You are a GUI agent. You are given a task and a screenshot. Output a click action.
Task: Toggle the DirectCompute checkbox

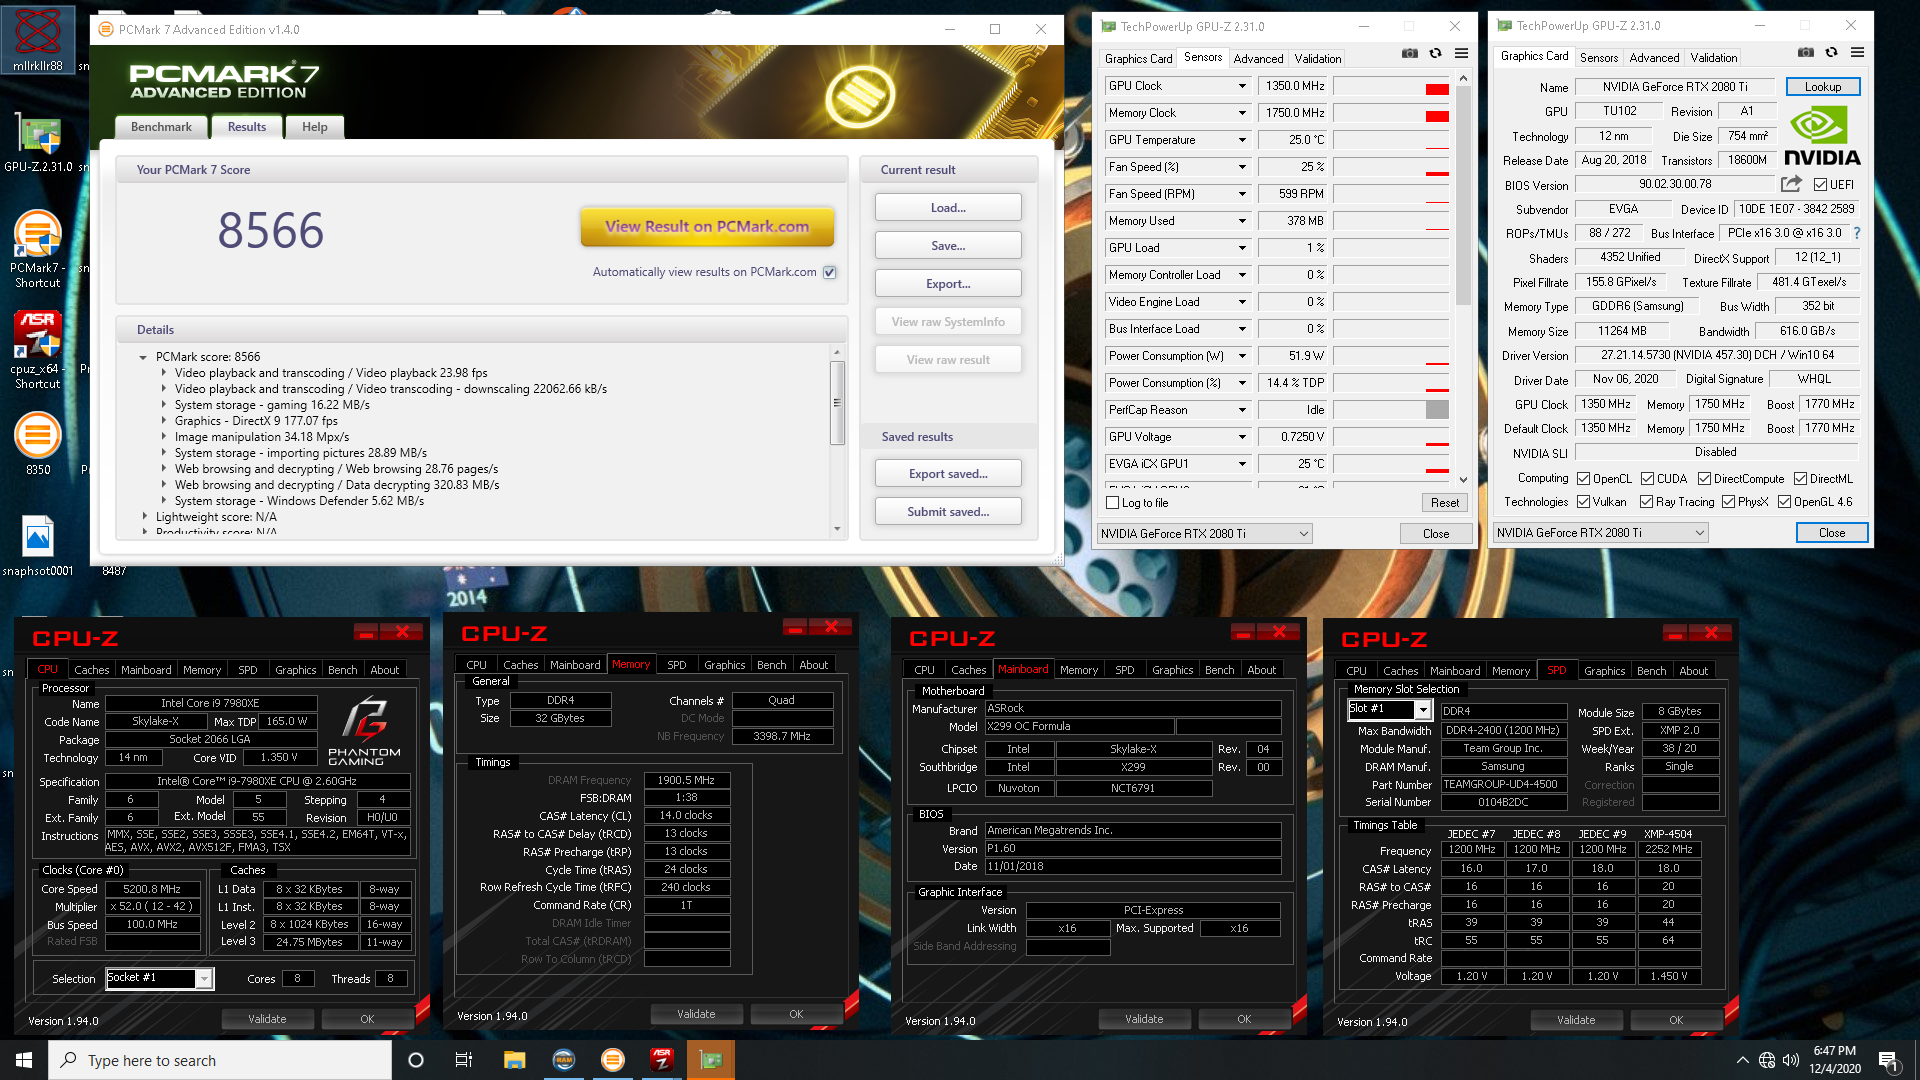click(x=1704, y=479)
